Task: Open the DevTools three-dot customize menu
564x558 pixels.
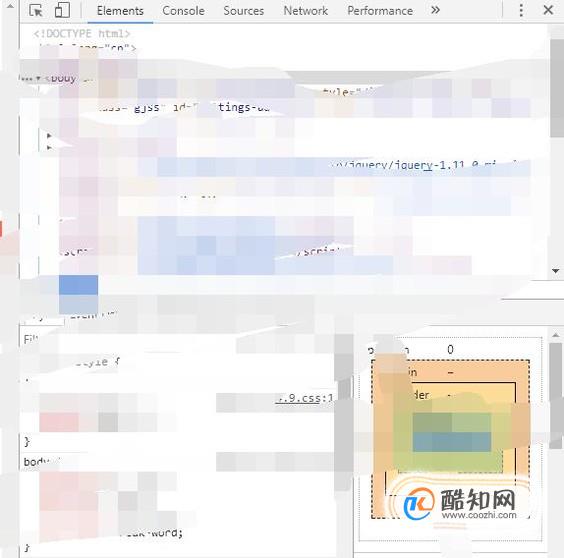Action: [521, 10]
